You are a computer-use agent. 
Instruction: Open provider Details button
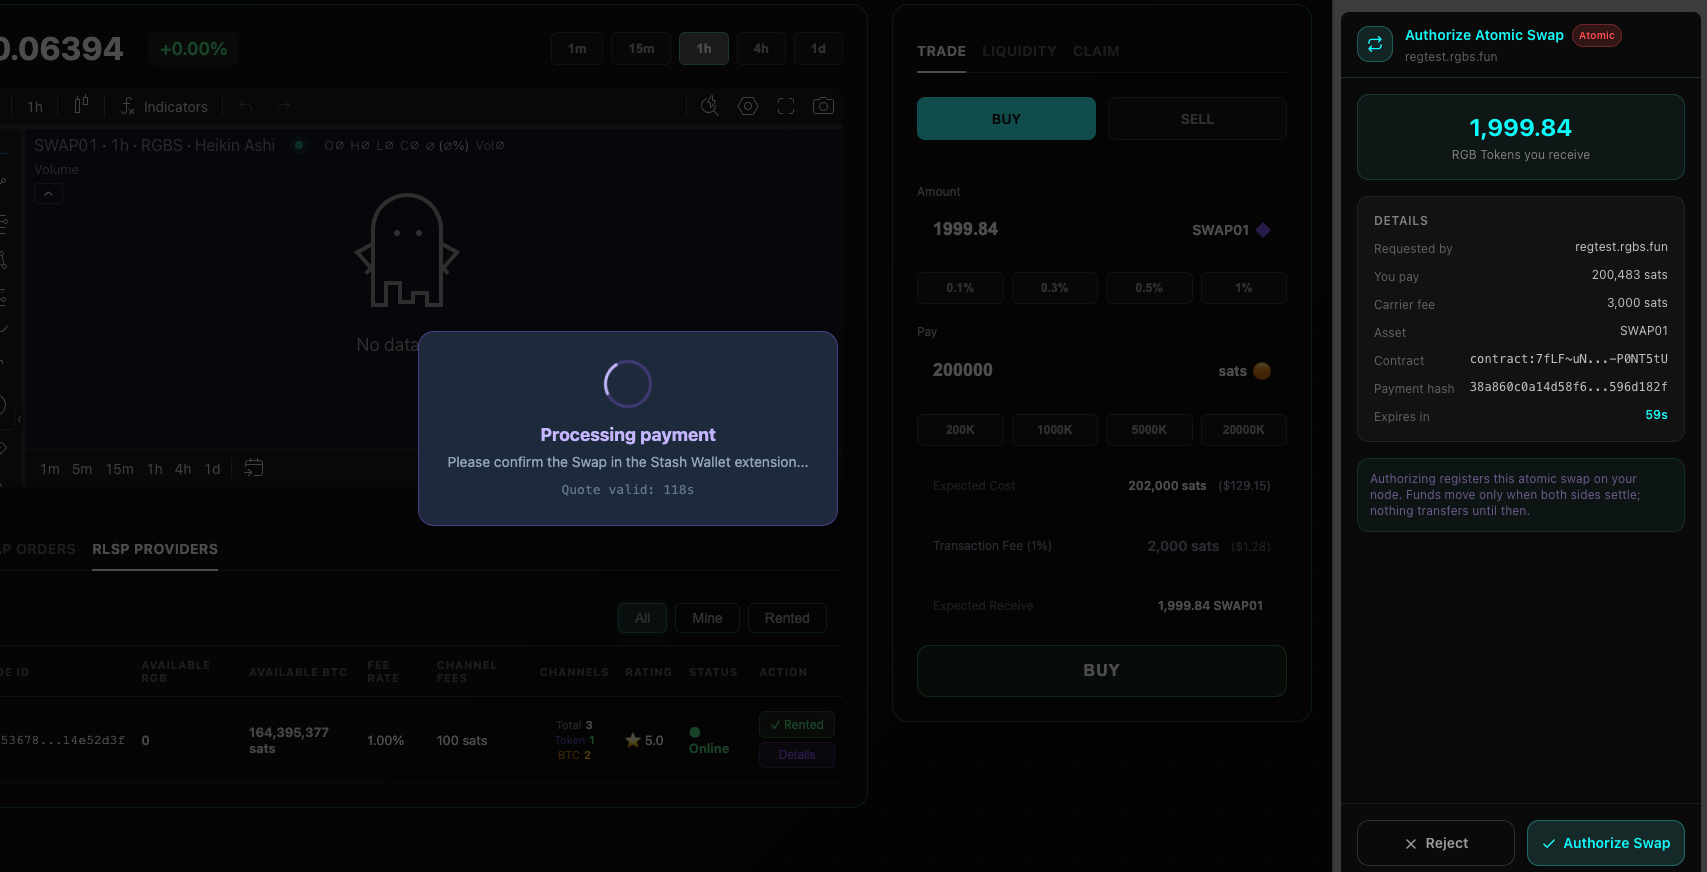[797, 755]
